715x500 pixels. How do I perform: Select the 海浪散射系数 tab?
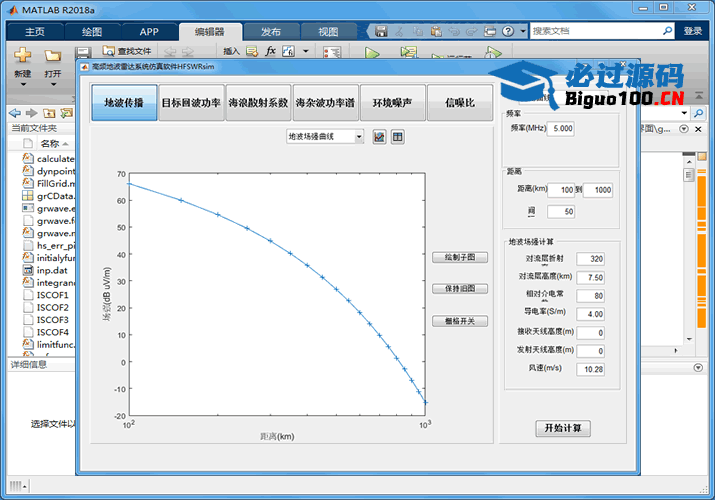[x=258, y=103]
